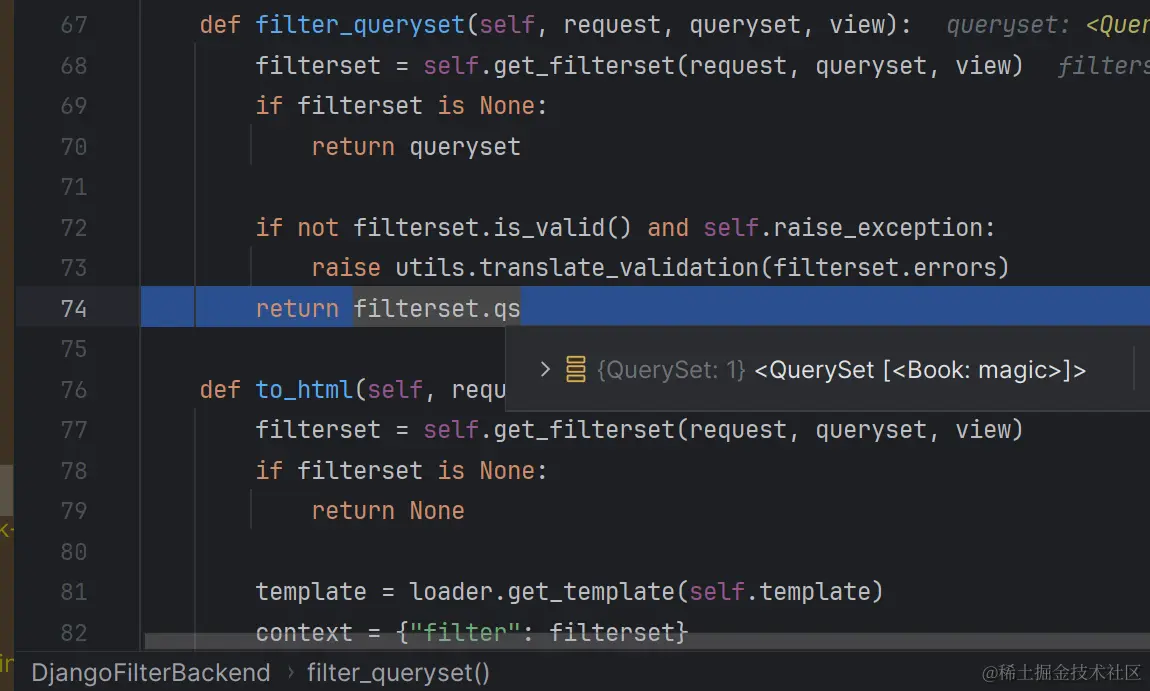The height and width of the screenshot is (691, 1150).
Task: Click line number 67 in the gutter
Action: click(x=73, y=25)
